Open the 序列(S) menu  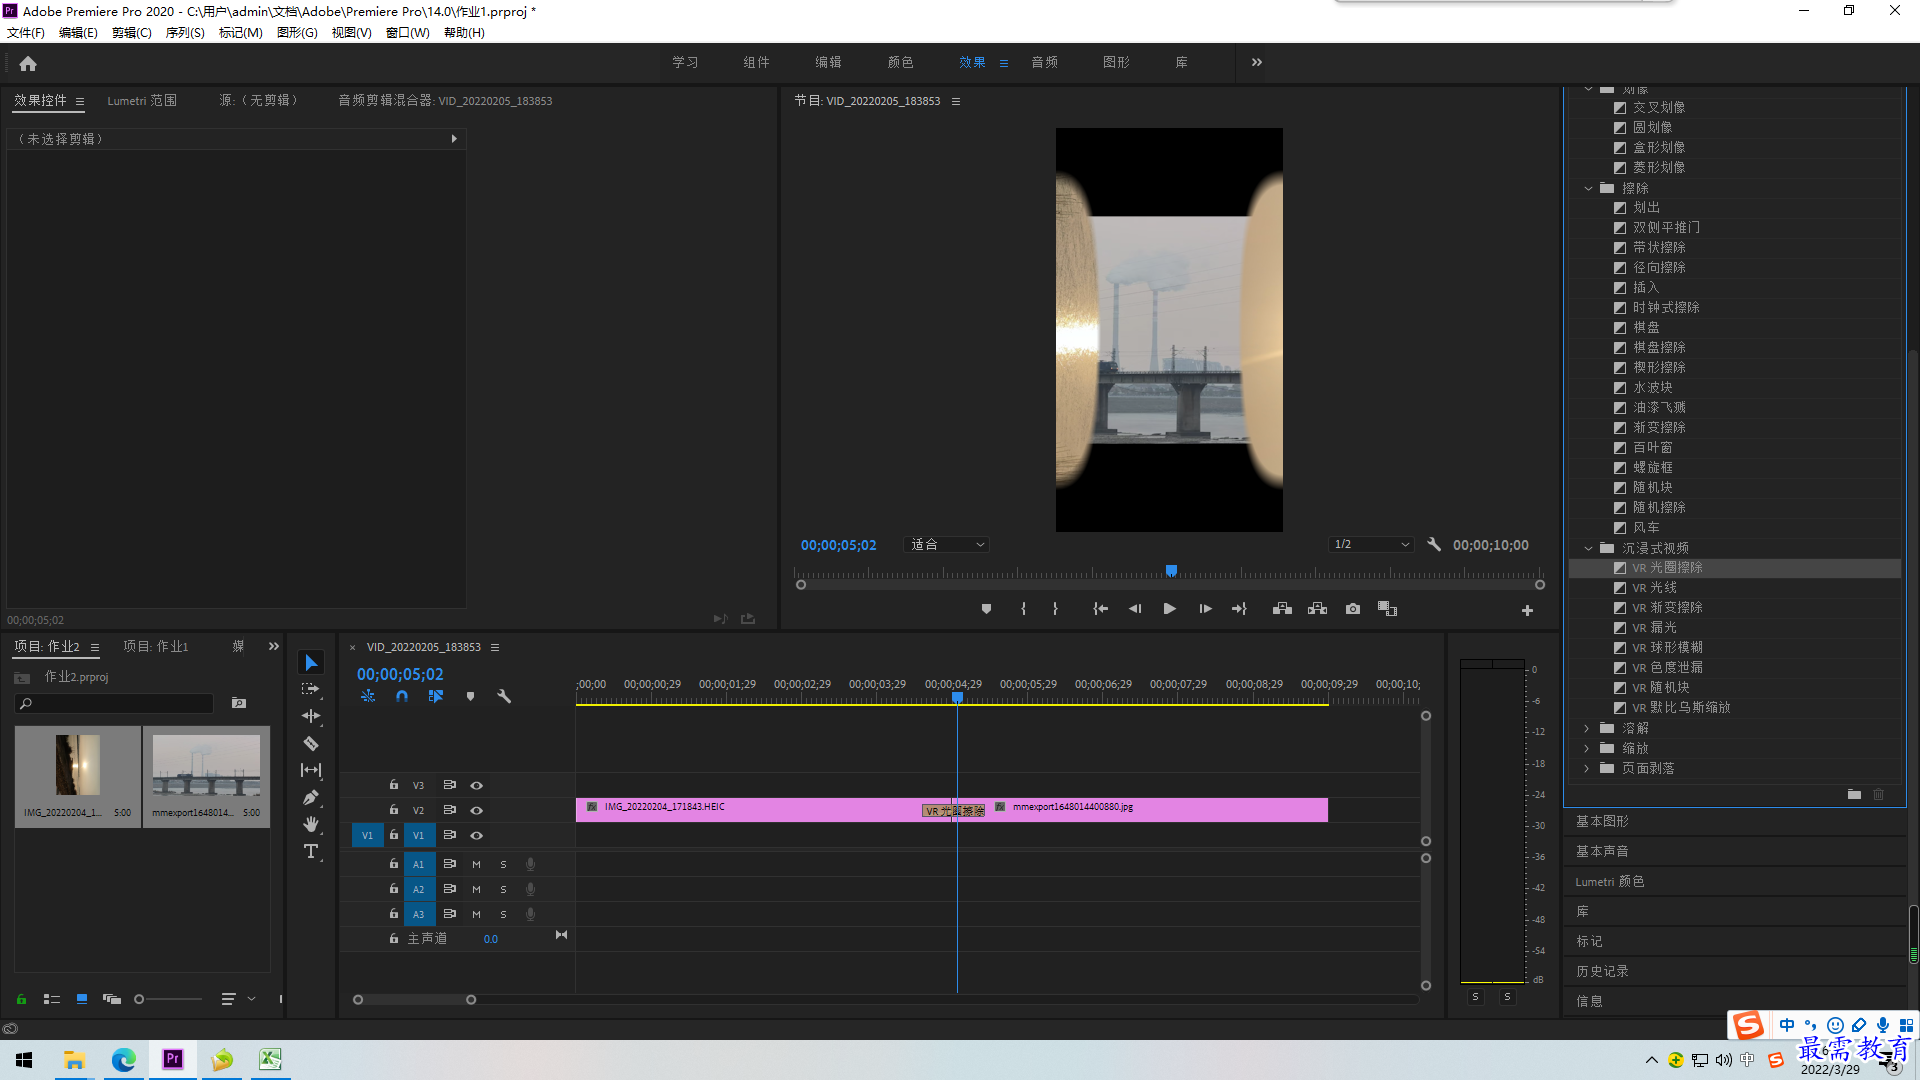(185, 33)
